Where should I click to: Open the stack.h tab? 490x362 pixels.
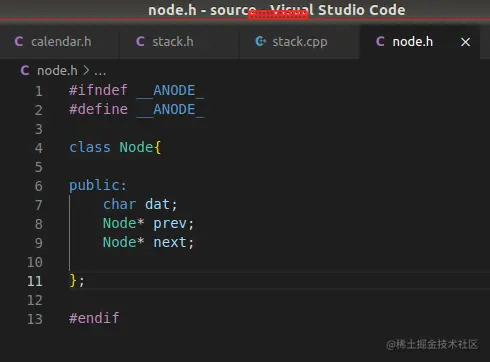(179, 42)
